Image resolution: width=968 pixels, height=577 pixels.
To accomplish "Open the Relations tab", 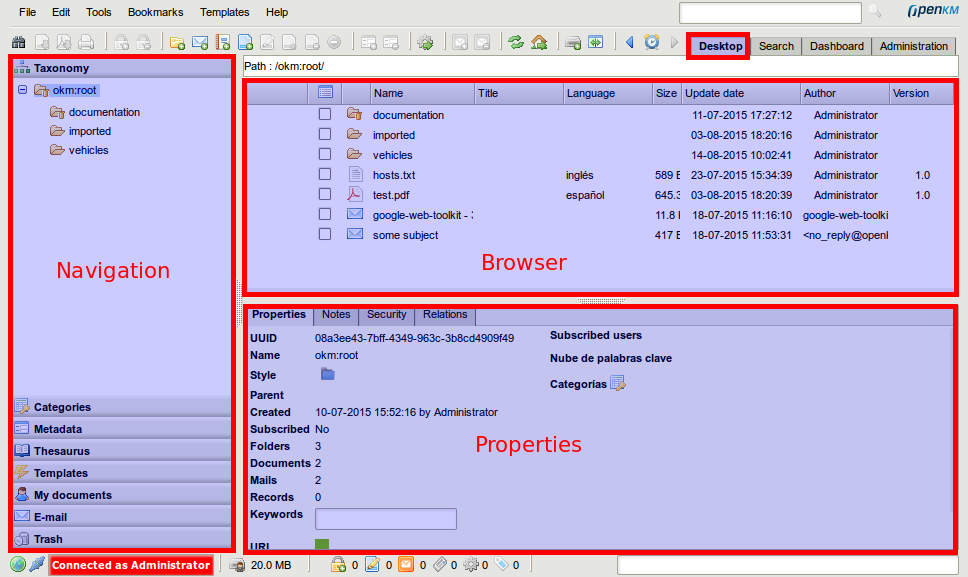I will tap(445, 315).
